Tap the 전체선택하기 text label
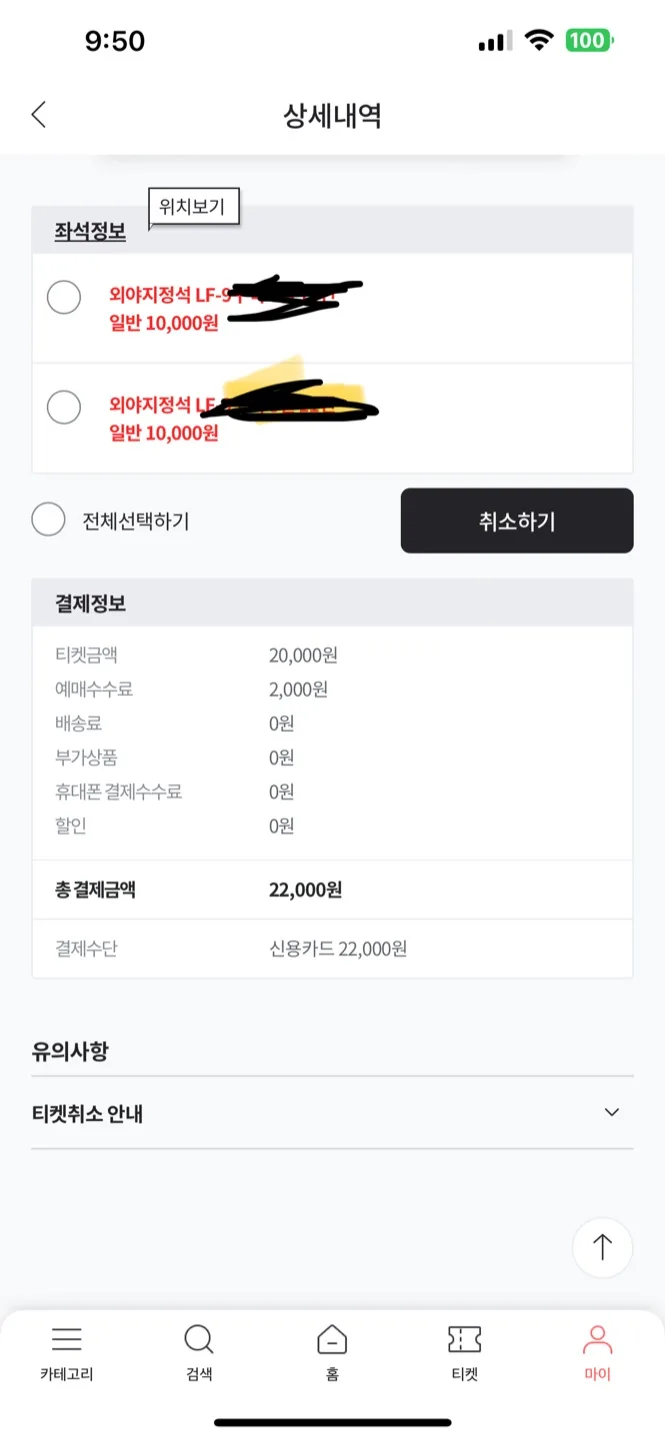This screenshot has height=1440, width=665. pos(136,521)
